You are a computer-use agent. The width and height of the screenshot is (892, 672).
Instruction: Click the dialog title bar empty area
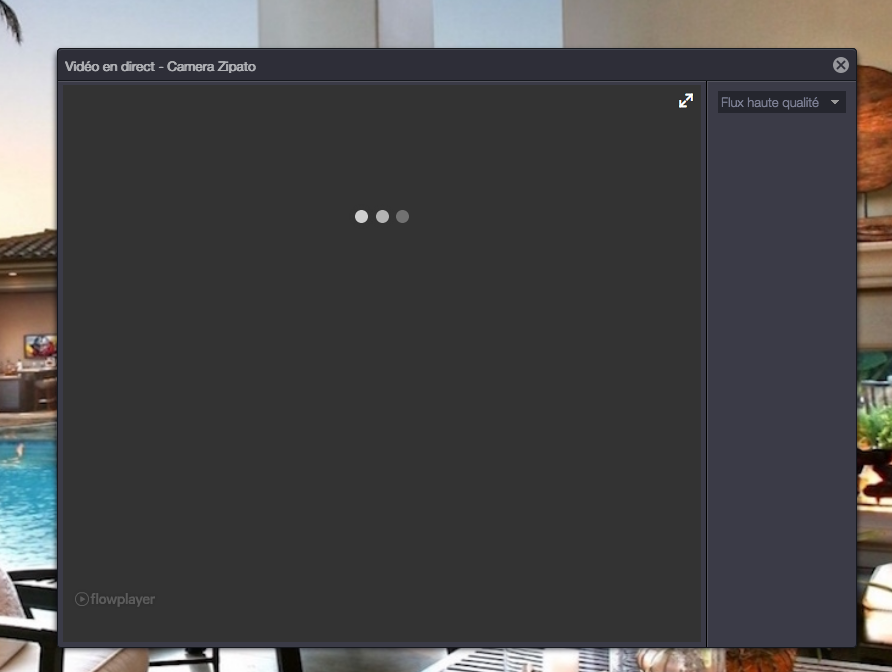[x=550, y=66]
